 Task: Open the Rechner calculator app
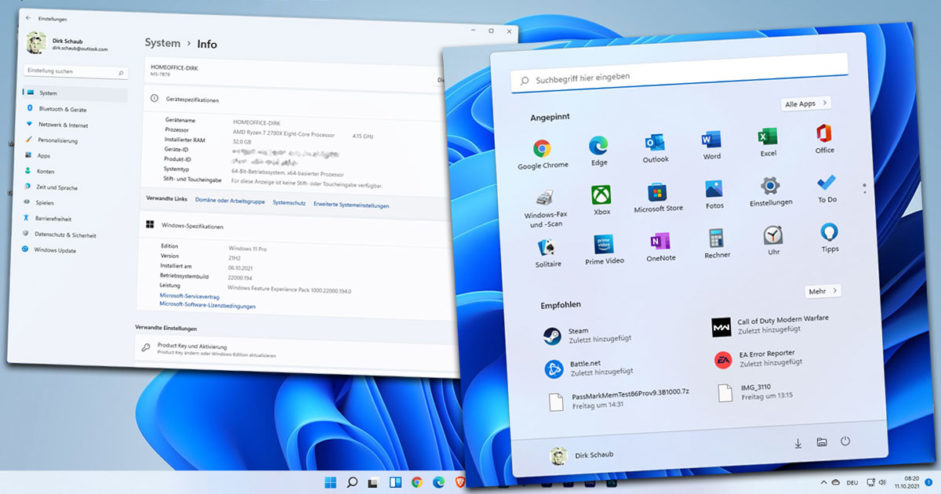(717, 244)
